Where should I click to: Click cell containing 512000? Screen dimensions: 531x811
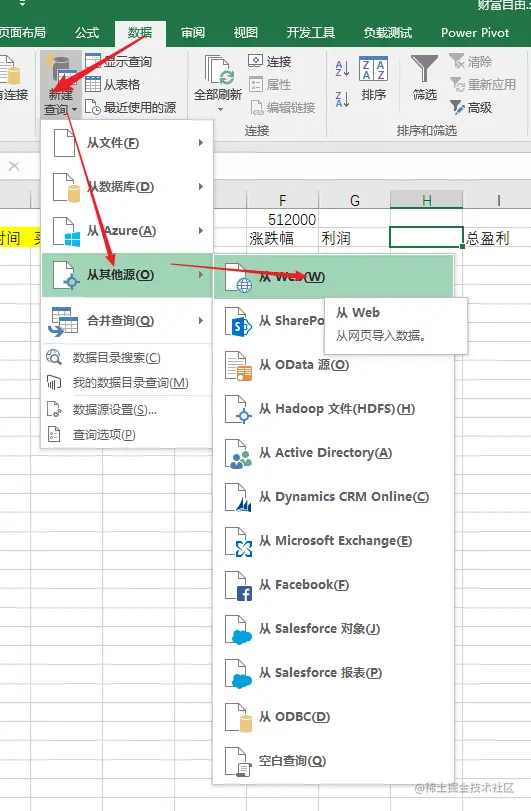tap(282, 219)
